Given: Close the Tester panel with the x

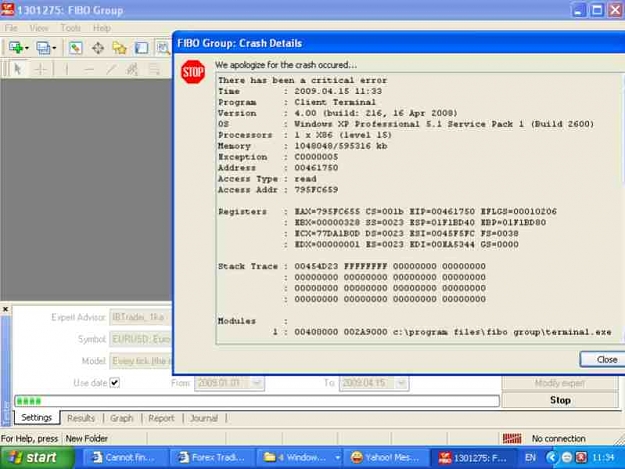Looking at the screenshot, I should point(6,309).
